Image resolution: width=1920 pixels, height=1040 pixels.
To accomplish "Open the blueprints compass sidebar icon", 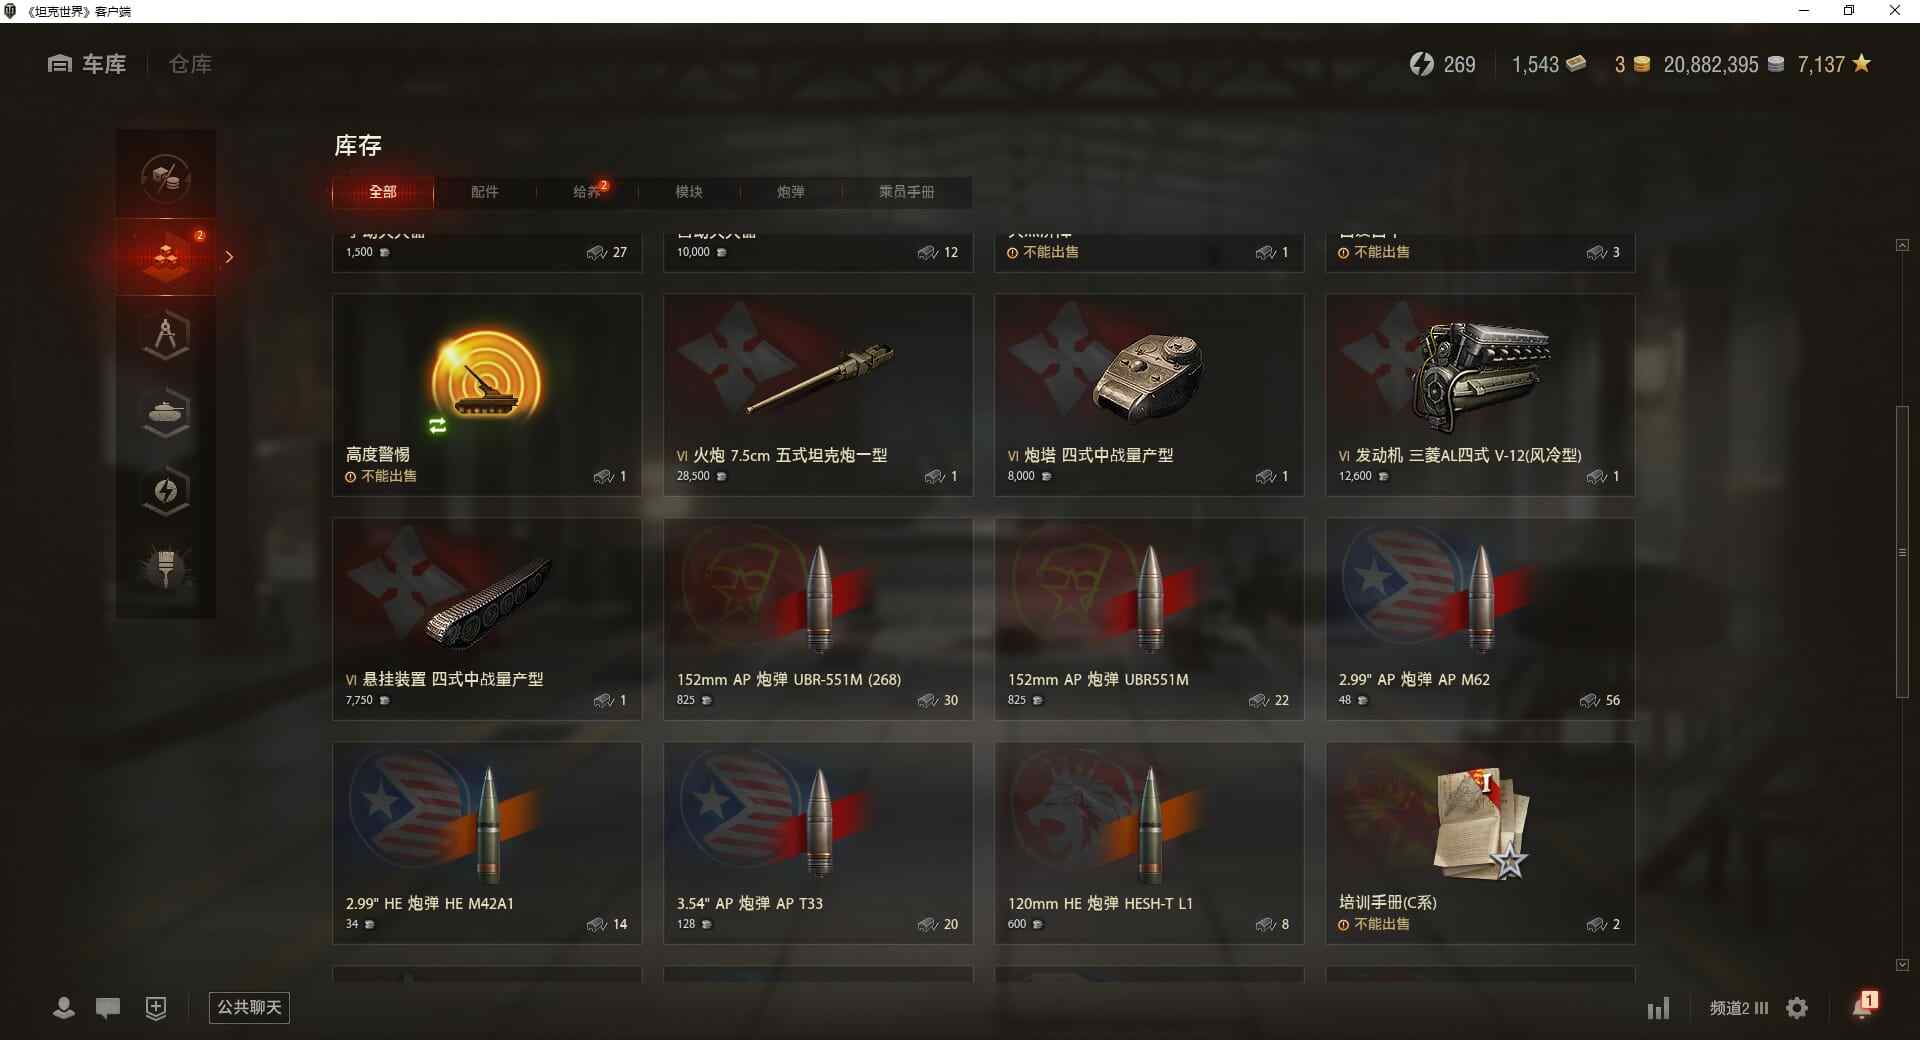I will click(x=166, y=335).
